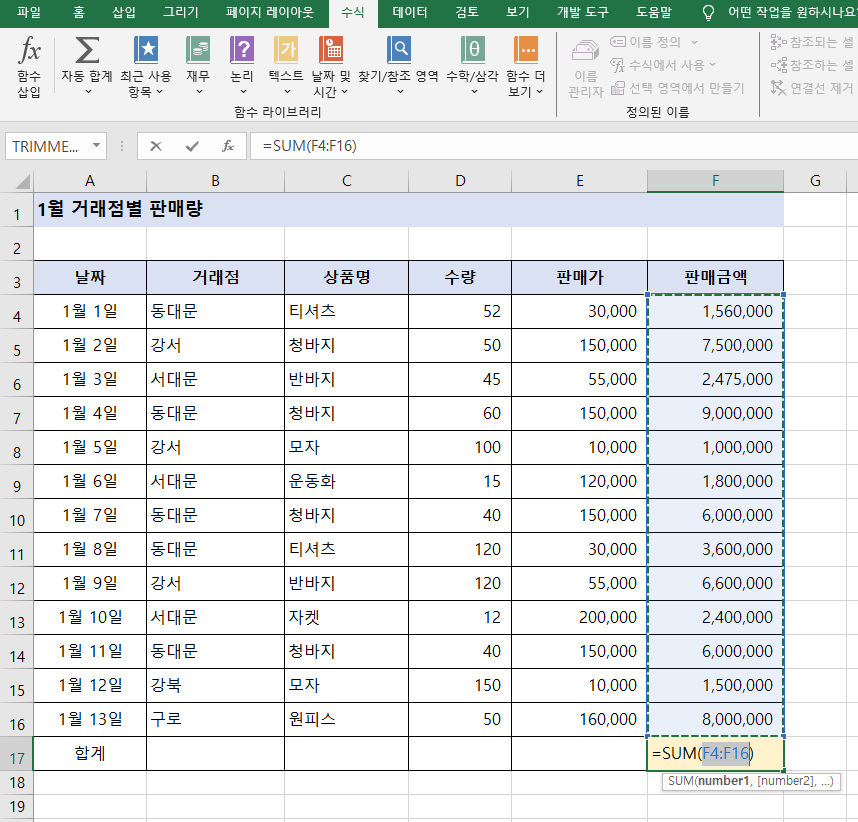Click the formula bar input showing =SUM(F4:F16)
This screenshot has height=822, width=858.
point(554,146)
